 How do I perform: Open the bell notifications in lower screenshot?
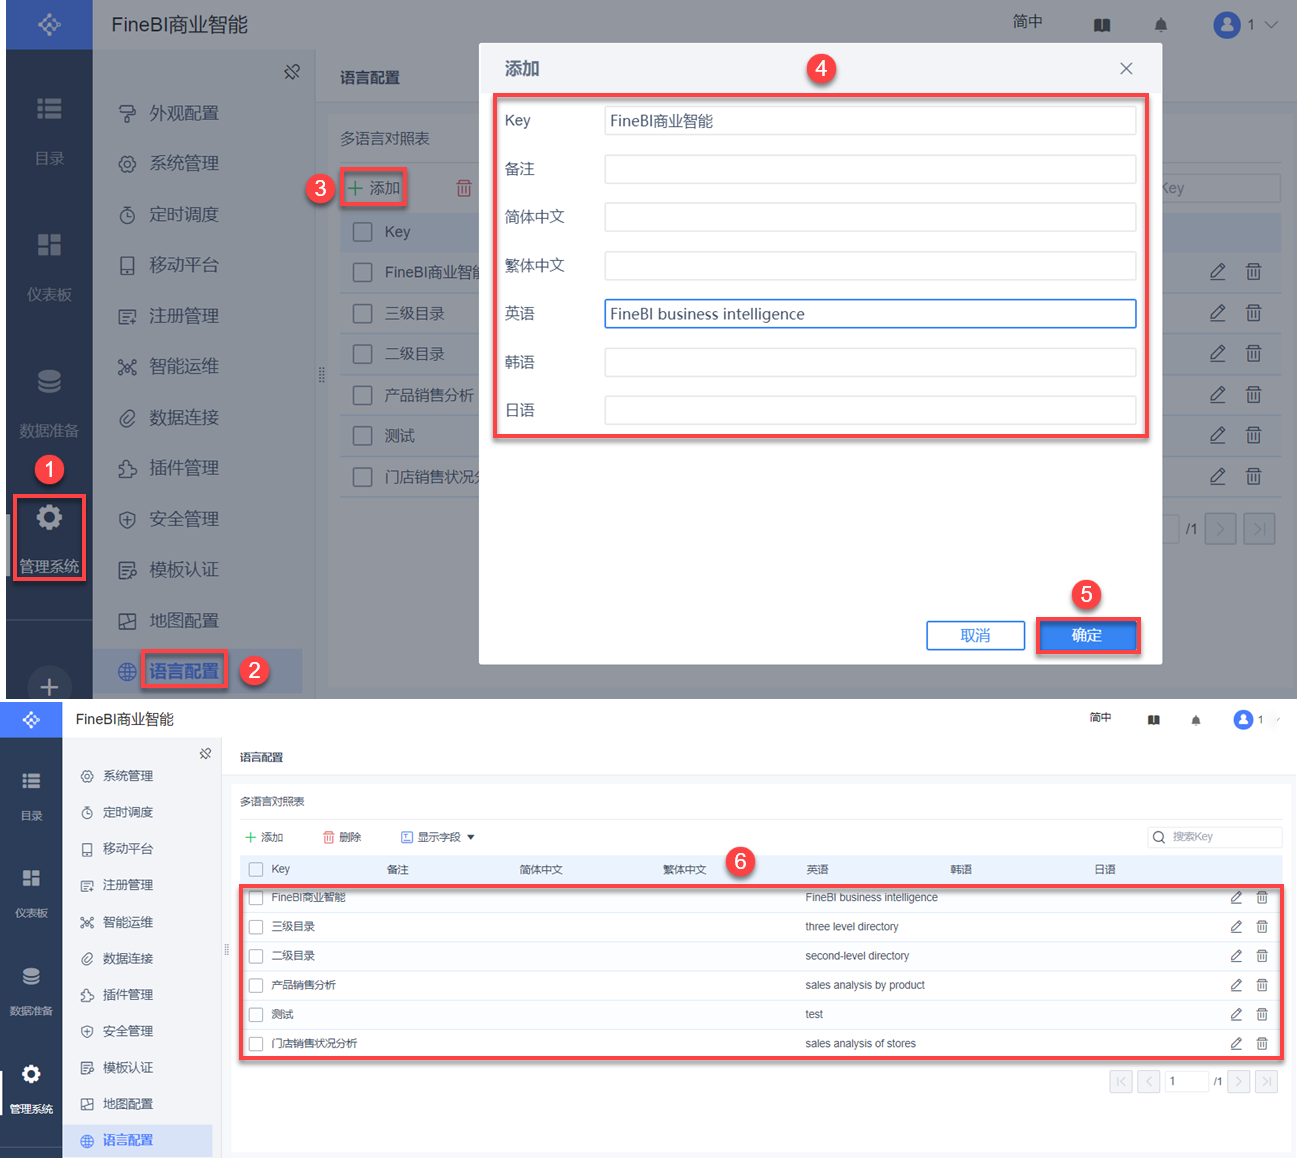(x=1196, y=720)
